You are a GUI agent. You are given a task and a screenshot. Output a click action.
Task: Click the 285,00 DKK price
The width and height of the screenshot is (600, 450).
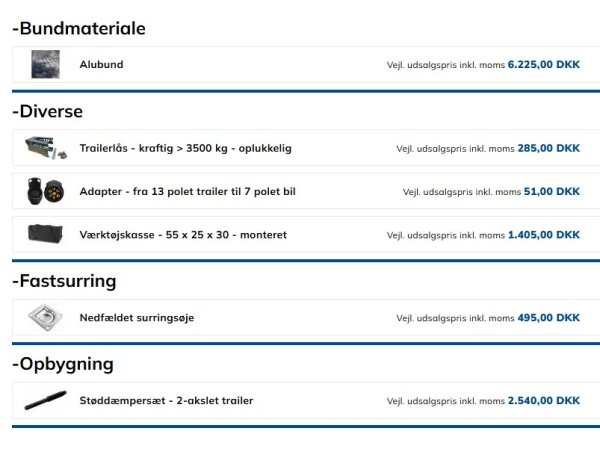pyautogui.click(x=548, y=148)
